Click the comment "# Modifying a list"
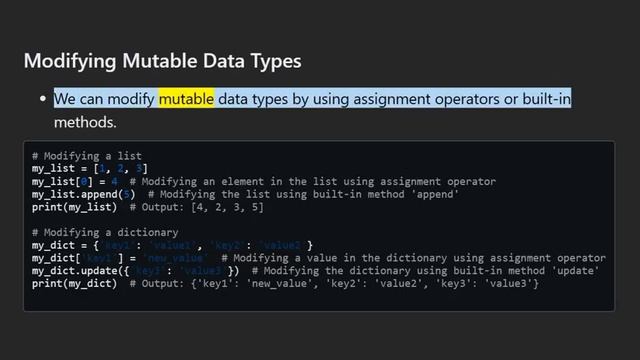 point(87,156)
